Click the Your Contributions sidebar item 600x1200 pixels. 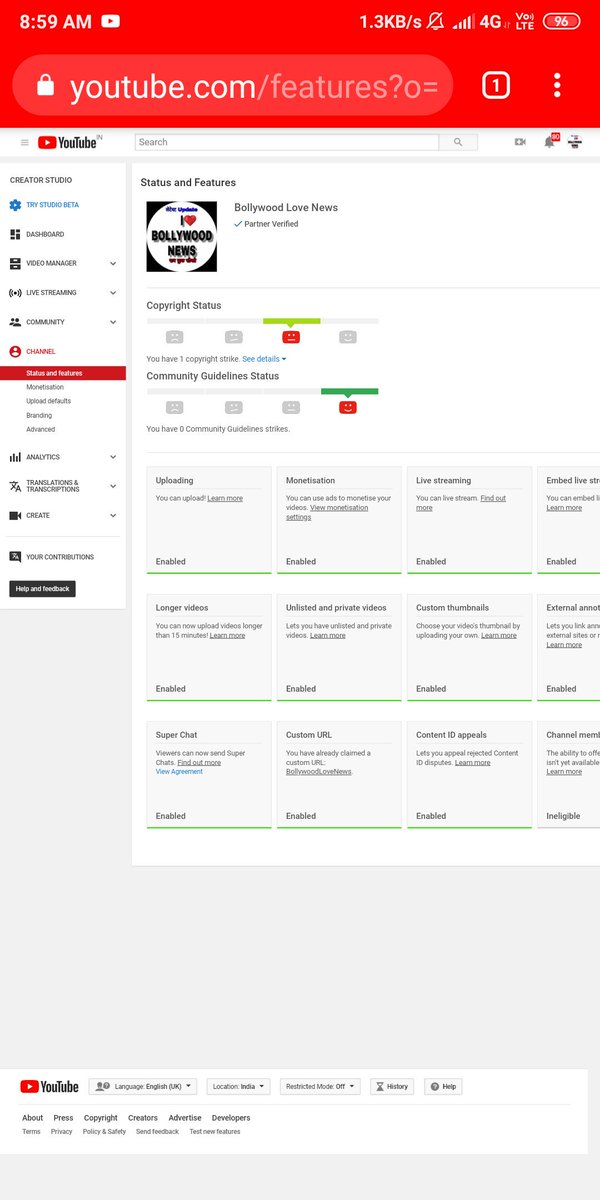60,557
